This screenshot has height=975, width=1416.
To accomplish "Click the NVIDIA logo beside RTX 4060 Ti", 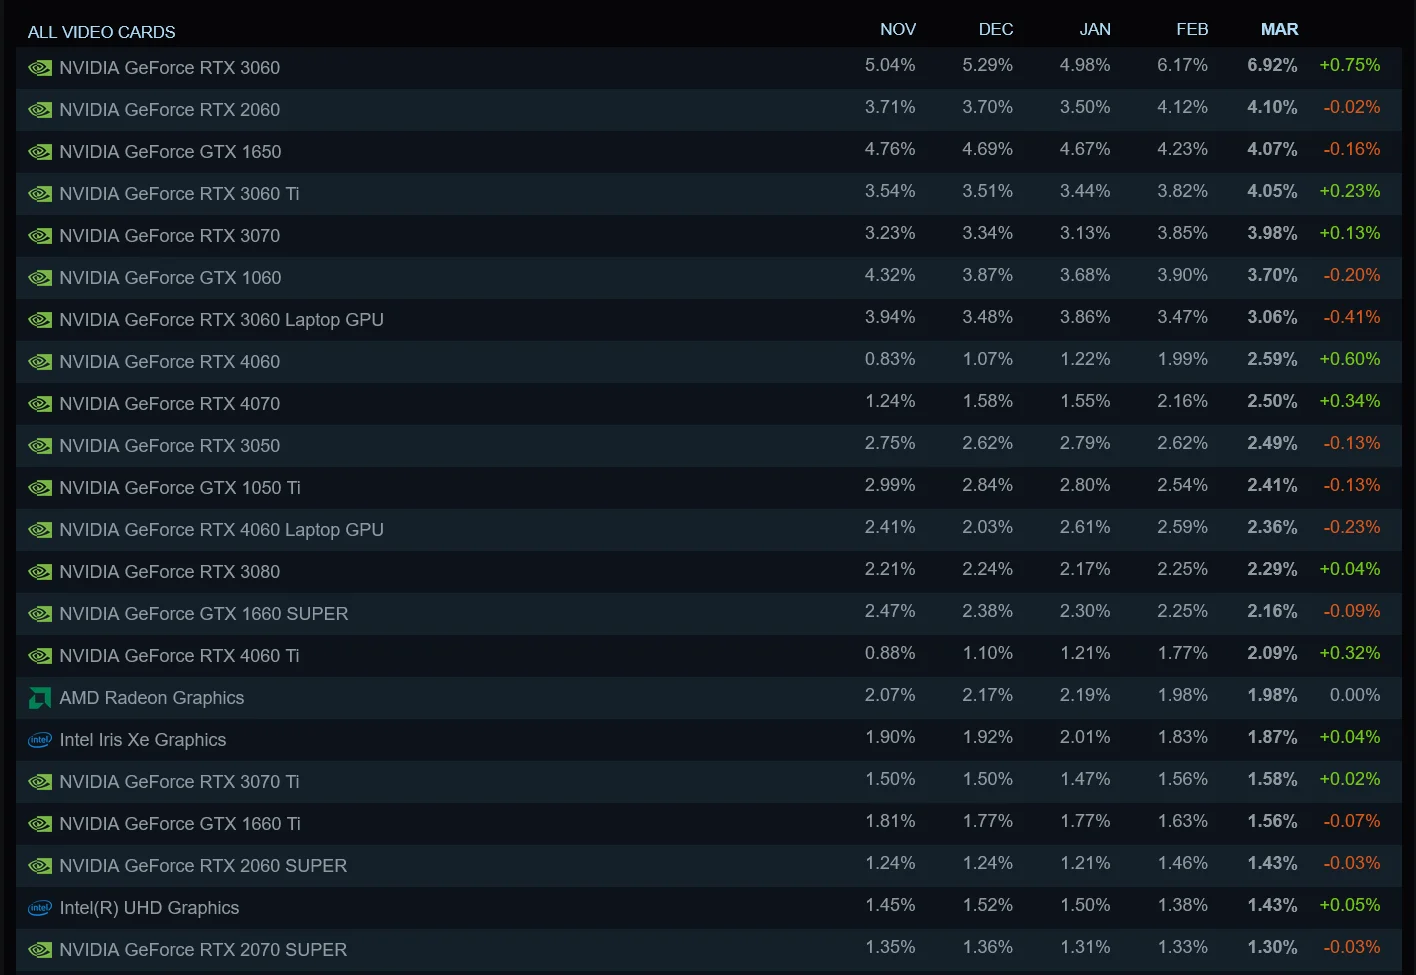I will point(40,656).
